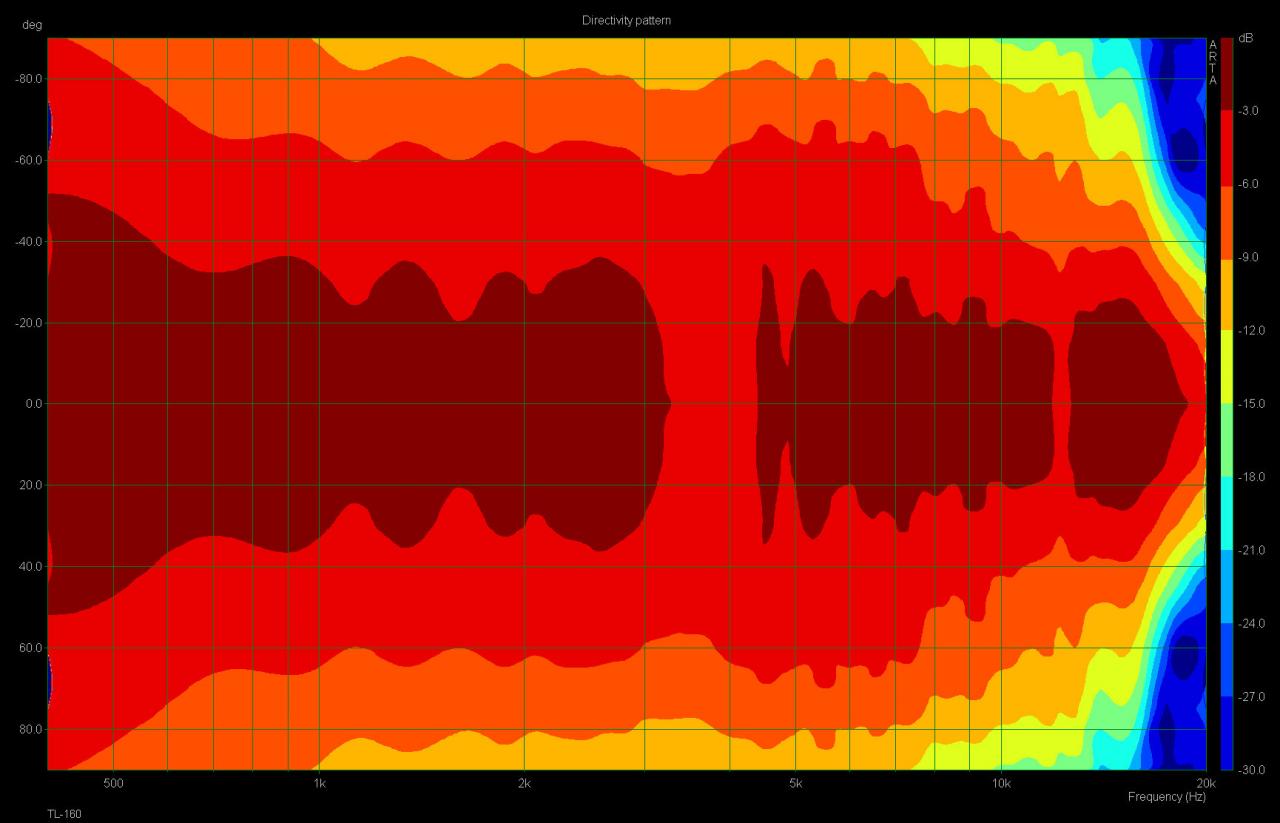Click the -15.0 value on the dB legend

click(1252, 404)
